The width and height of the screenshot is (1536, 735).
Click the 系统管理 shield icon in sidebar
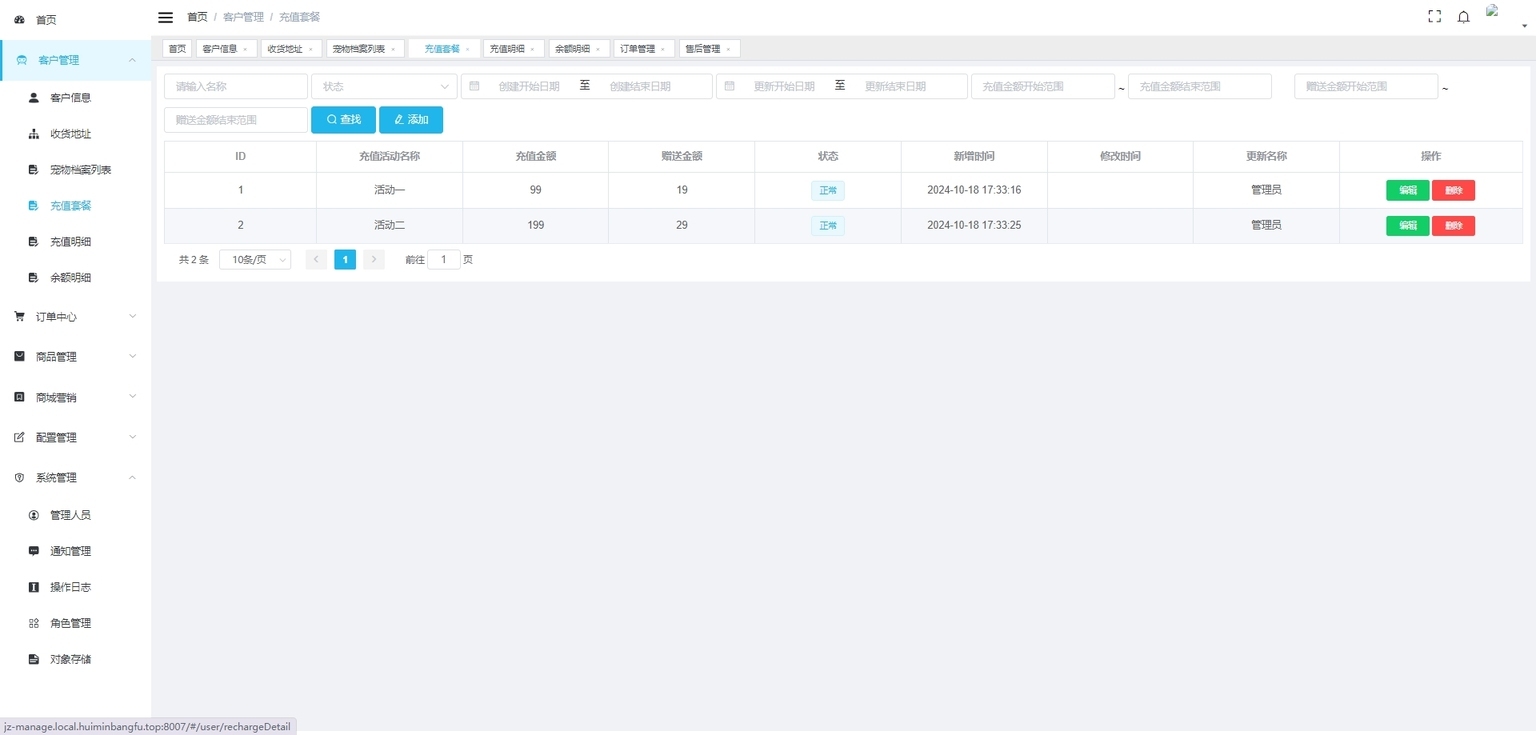(19, 478)
